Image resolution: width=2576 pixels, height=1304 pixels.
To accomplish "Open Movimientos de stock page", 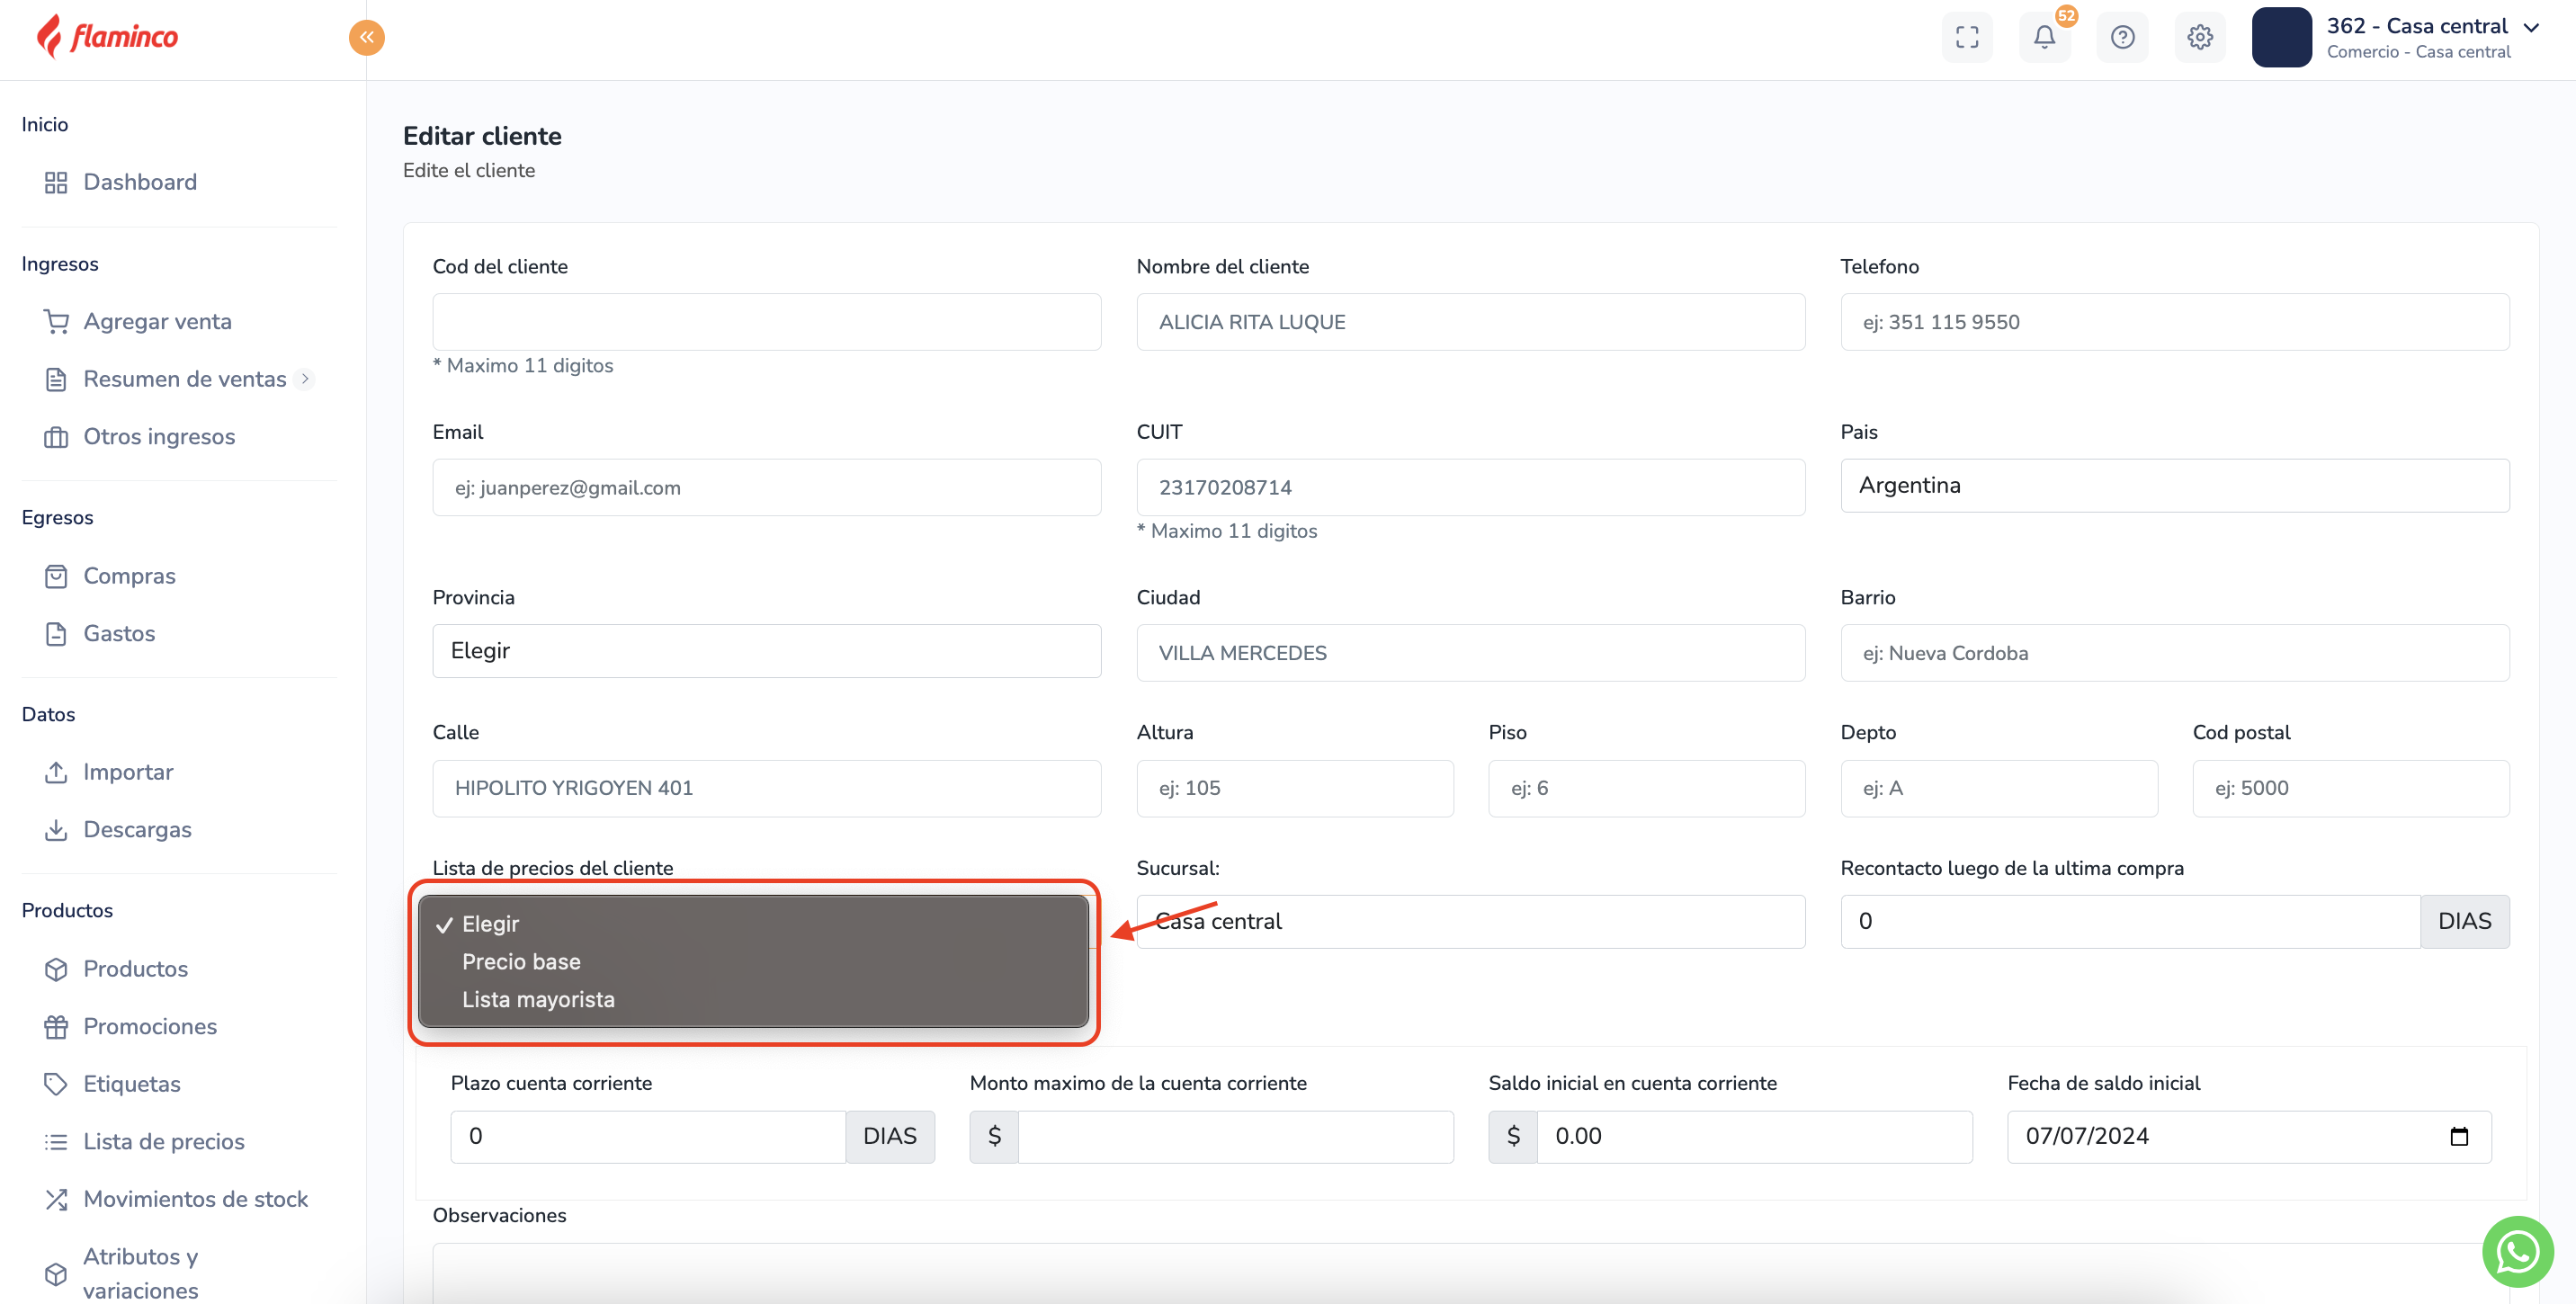I will [195, 1198].
